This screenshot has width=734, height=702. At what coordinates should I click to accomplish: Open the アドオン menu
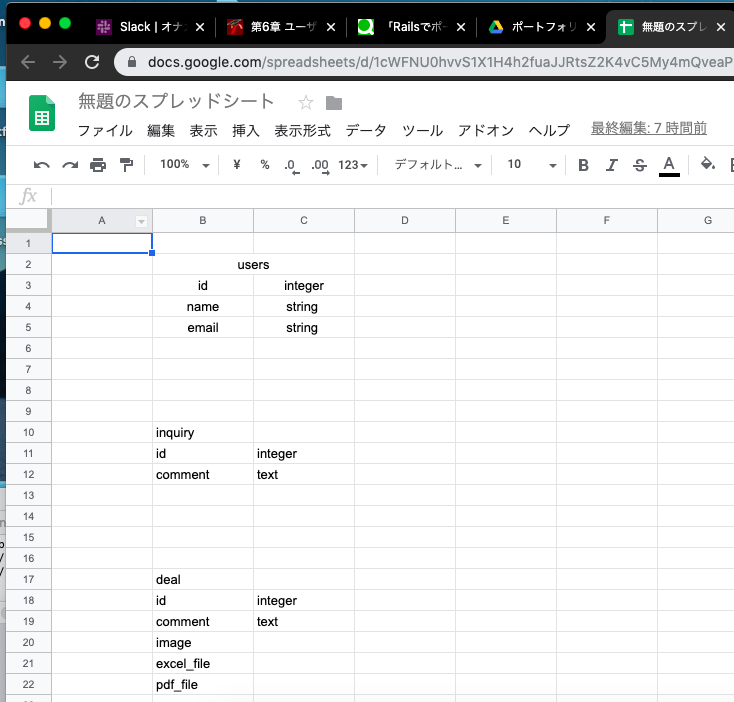tap(486, 130)
